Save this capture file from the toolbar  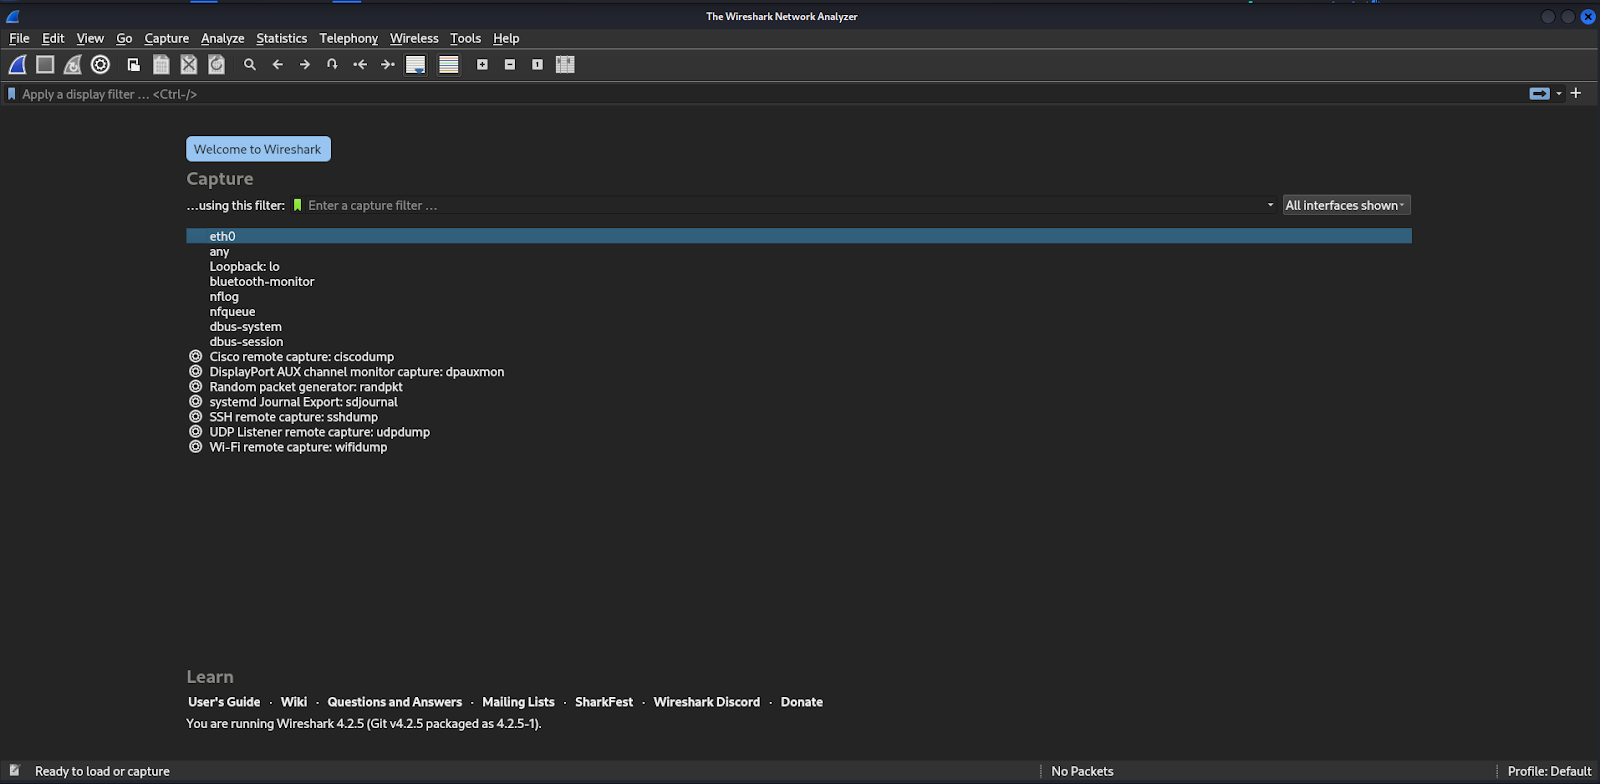click(161, 65)
